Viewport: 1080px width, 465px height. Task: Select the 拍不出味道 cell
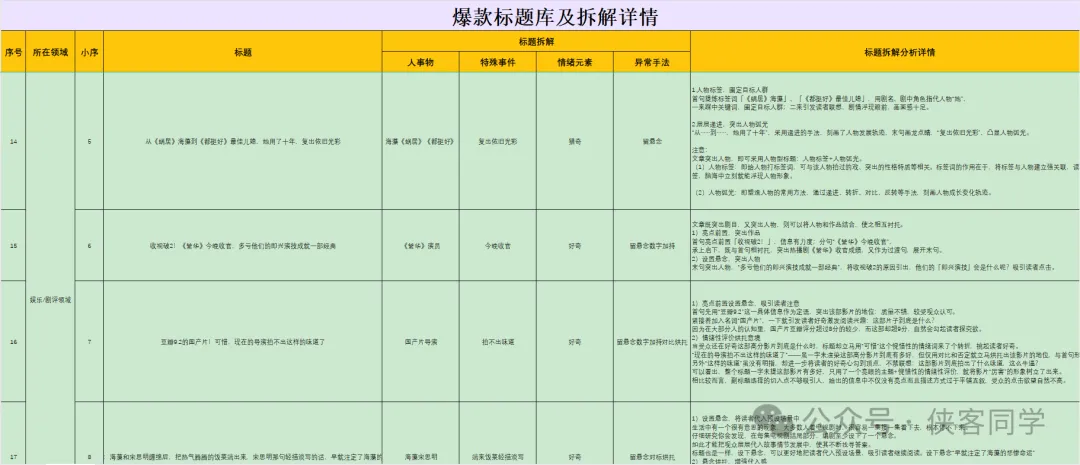pos(497,341)
